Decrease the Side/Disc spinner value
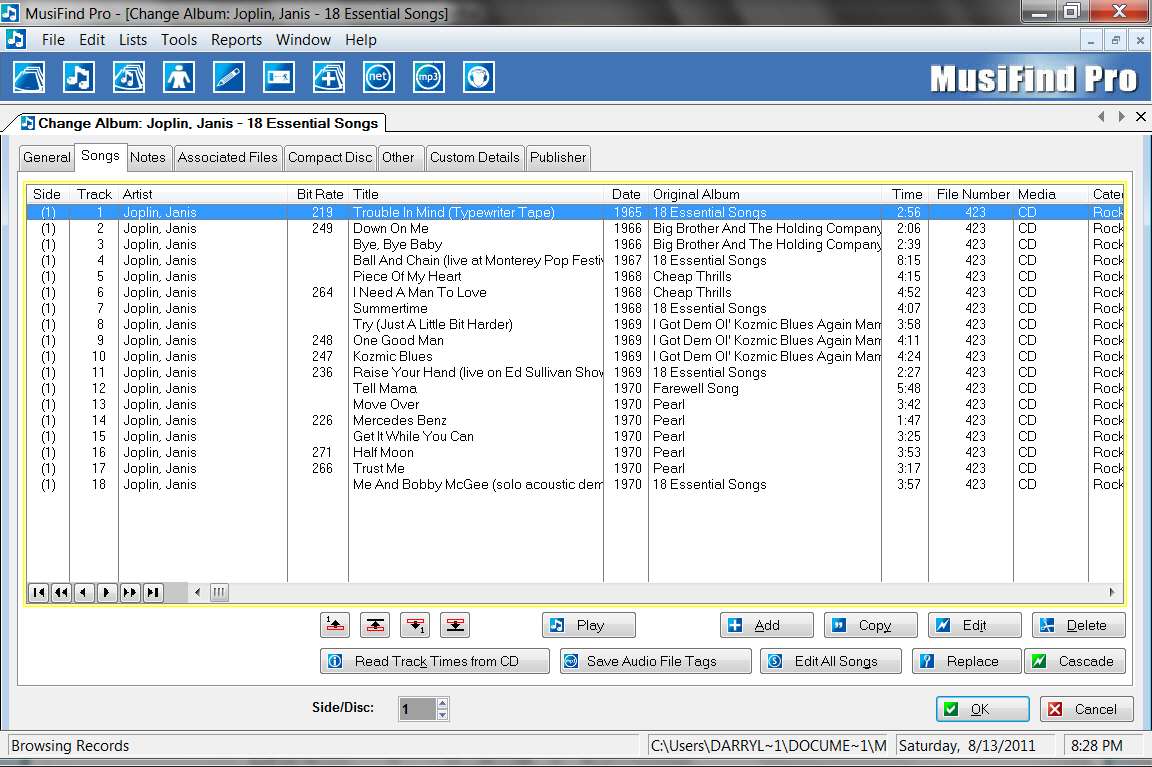Screen dimensions: 1152x767 442,714
